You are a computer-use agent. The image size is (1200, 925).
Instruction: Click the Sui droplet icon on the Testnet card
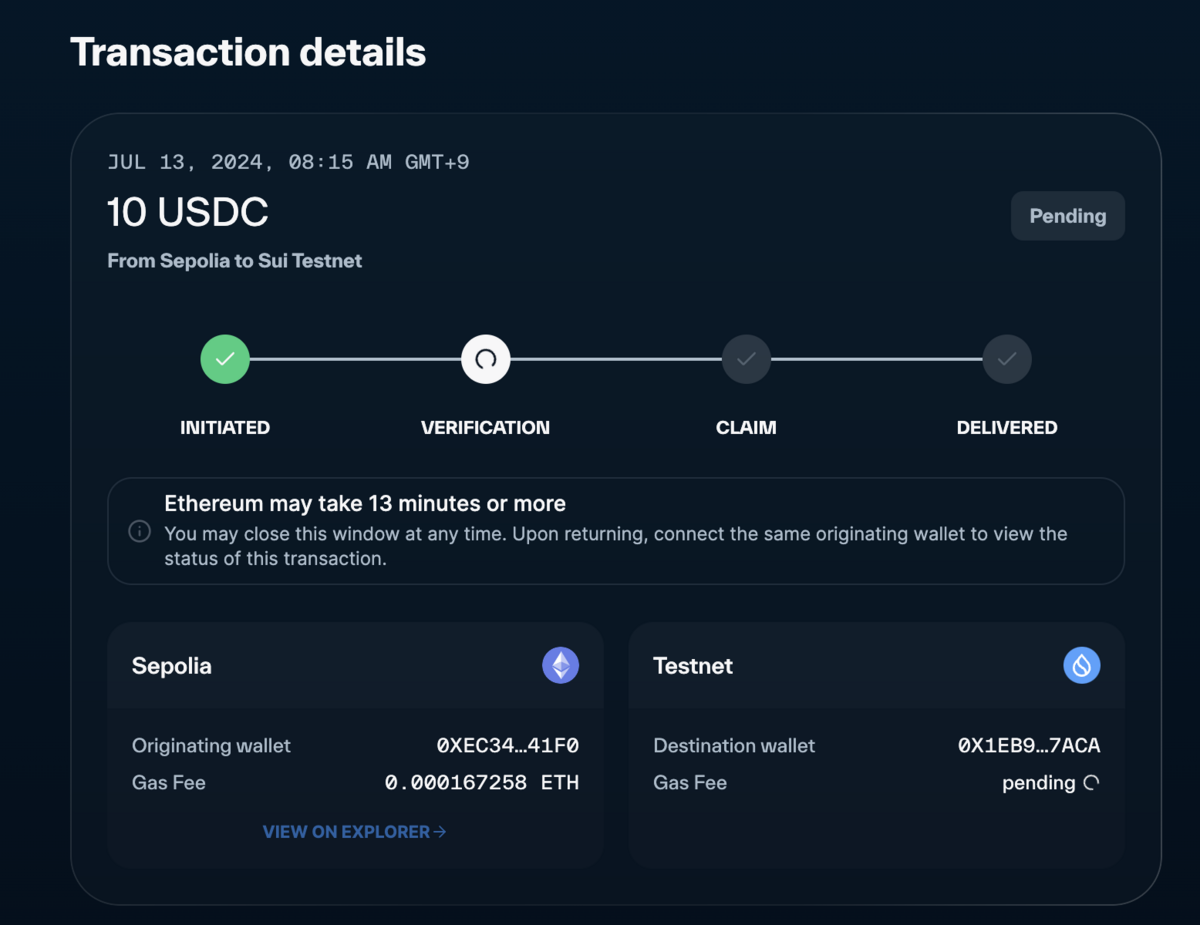point(1081,665)
